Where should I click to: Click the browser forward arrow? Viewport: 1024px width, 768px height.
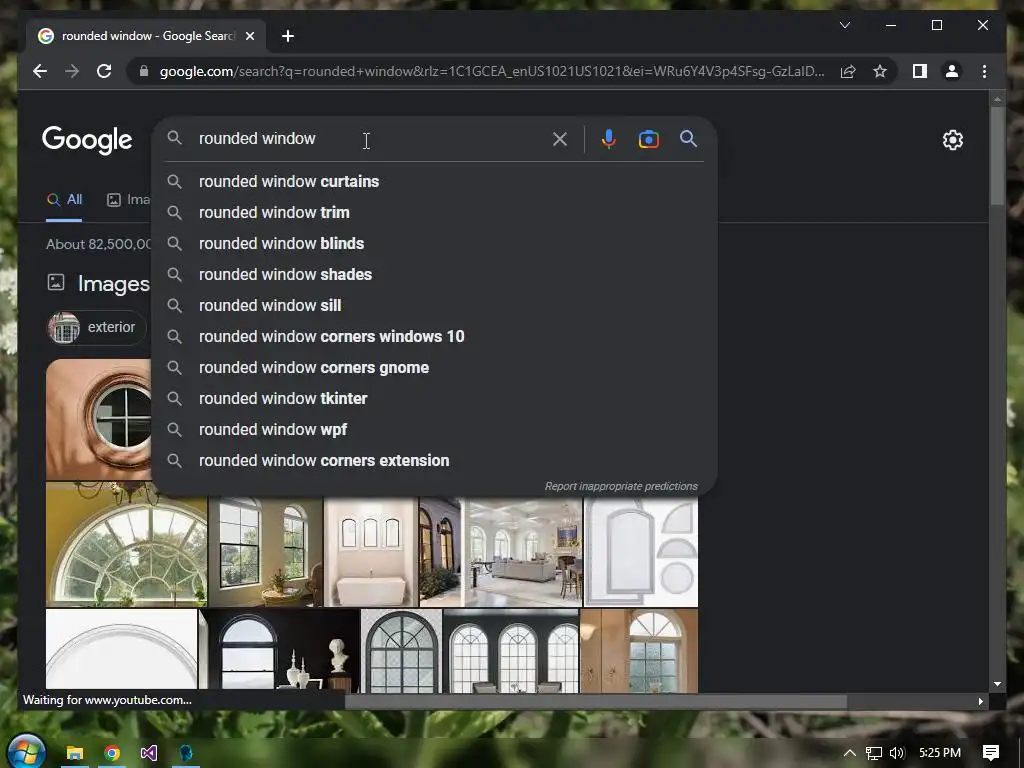click(72, 71)
